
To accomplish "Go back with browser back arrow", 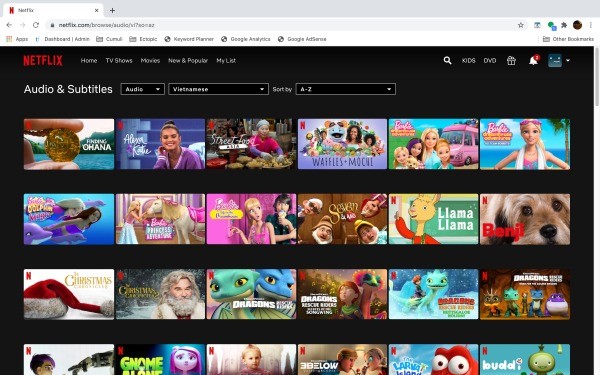I will click(9, 25).
